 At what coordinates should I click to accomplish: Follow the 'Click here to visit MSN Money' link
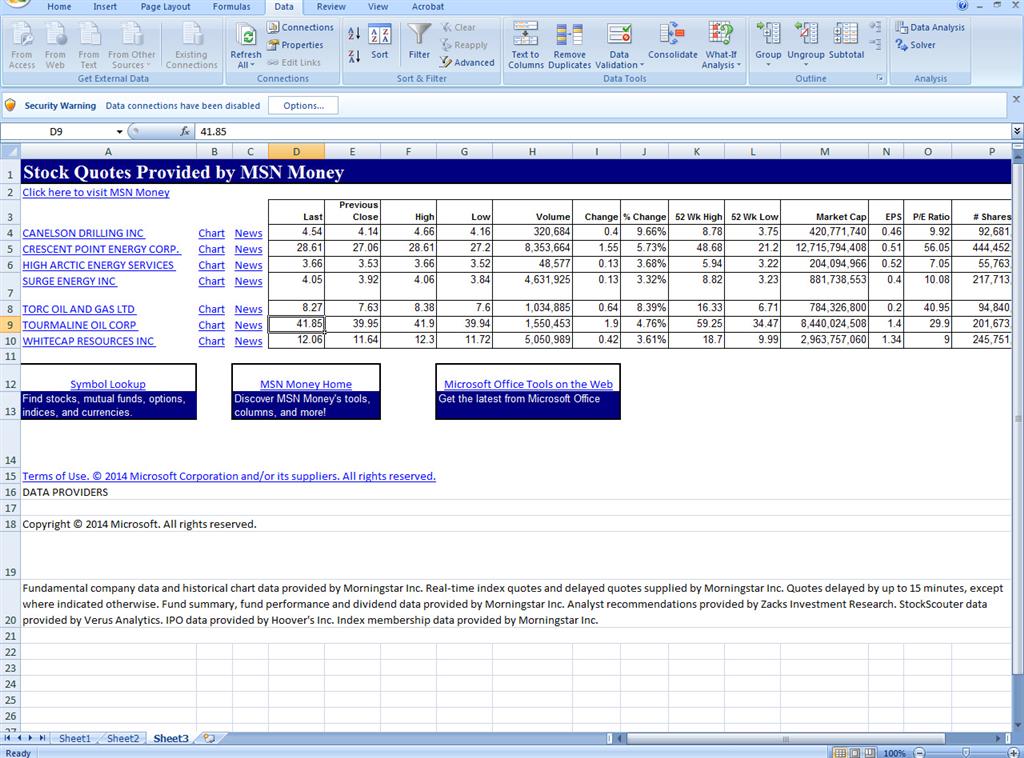(96, 193)
